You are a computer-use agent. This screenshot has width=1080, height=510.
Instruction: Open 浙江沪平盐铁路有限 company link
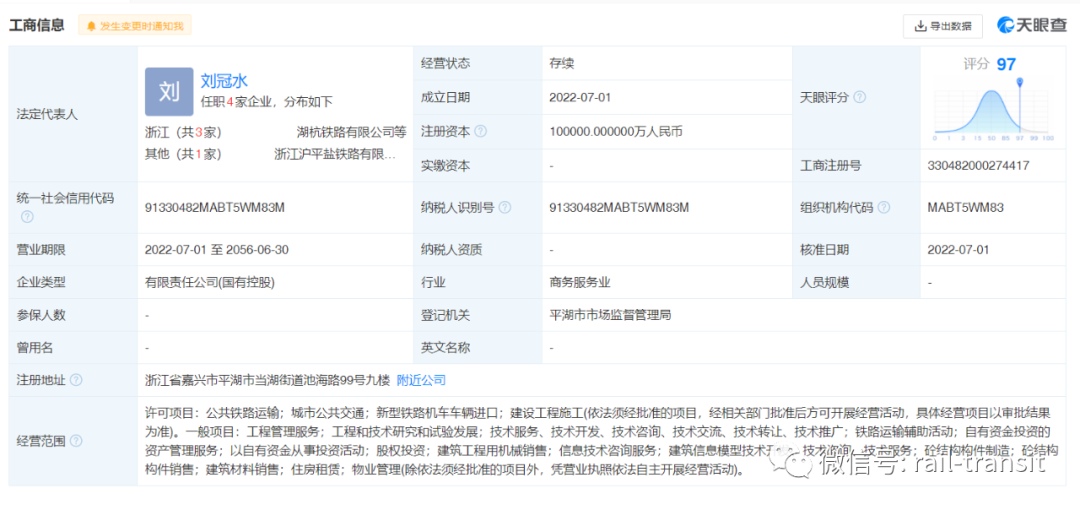335,154
